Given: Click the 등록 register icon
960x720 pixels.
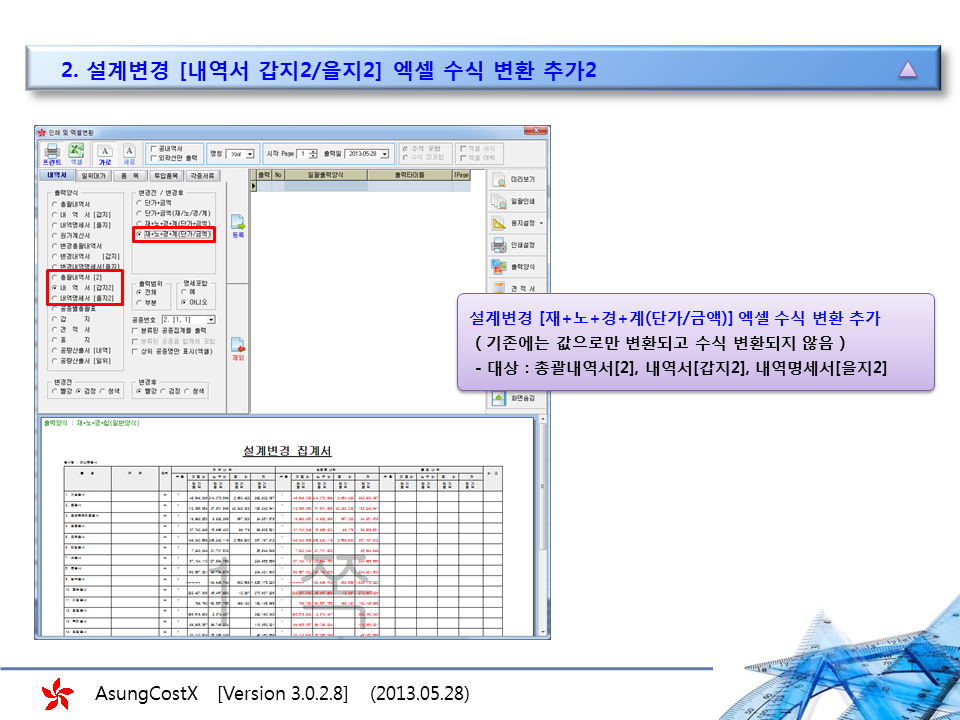Looking at the screenshot, I should pos(238,224).
